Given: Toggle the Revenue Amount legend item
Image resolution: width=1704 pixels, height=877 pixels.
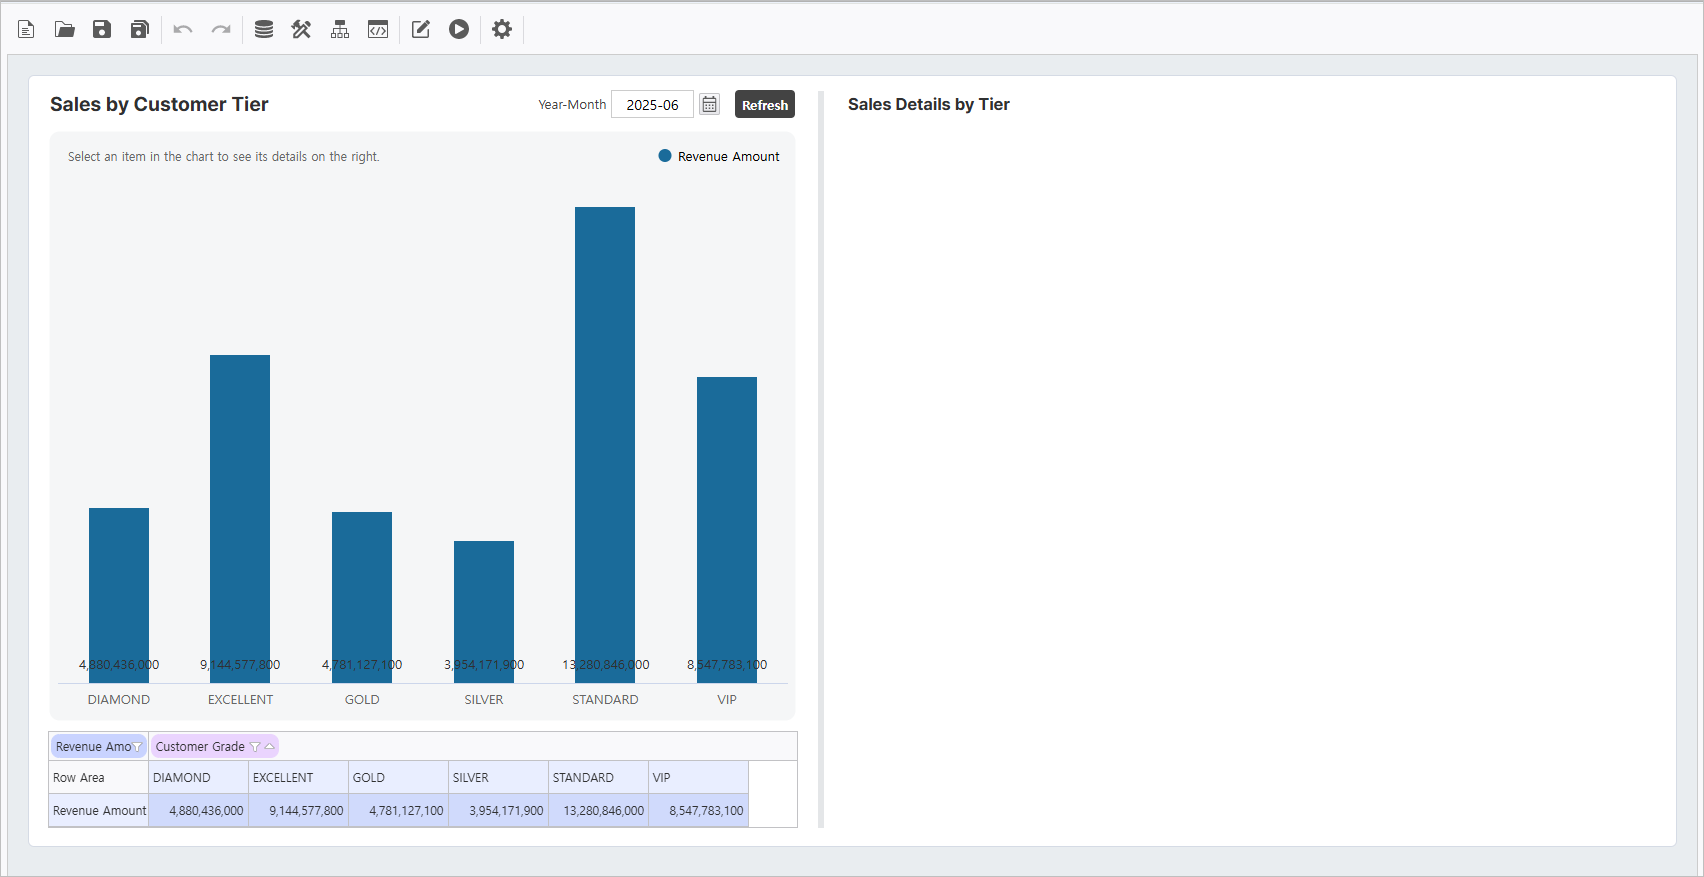Looking at the screenshot, I should [x=719, y=156].
